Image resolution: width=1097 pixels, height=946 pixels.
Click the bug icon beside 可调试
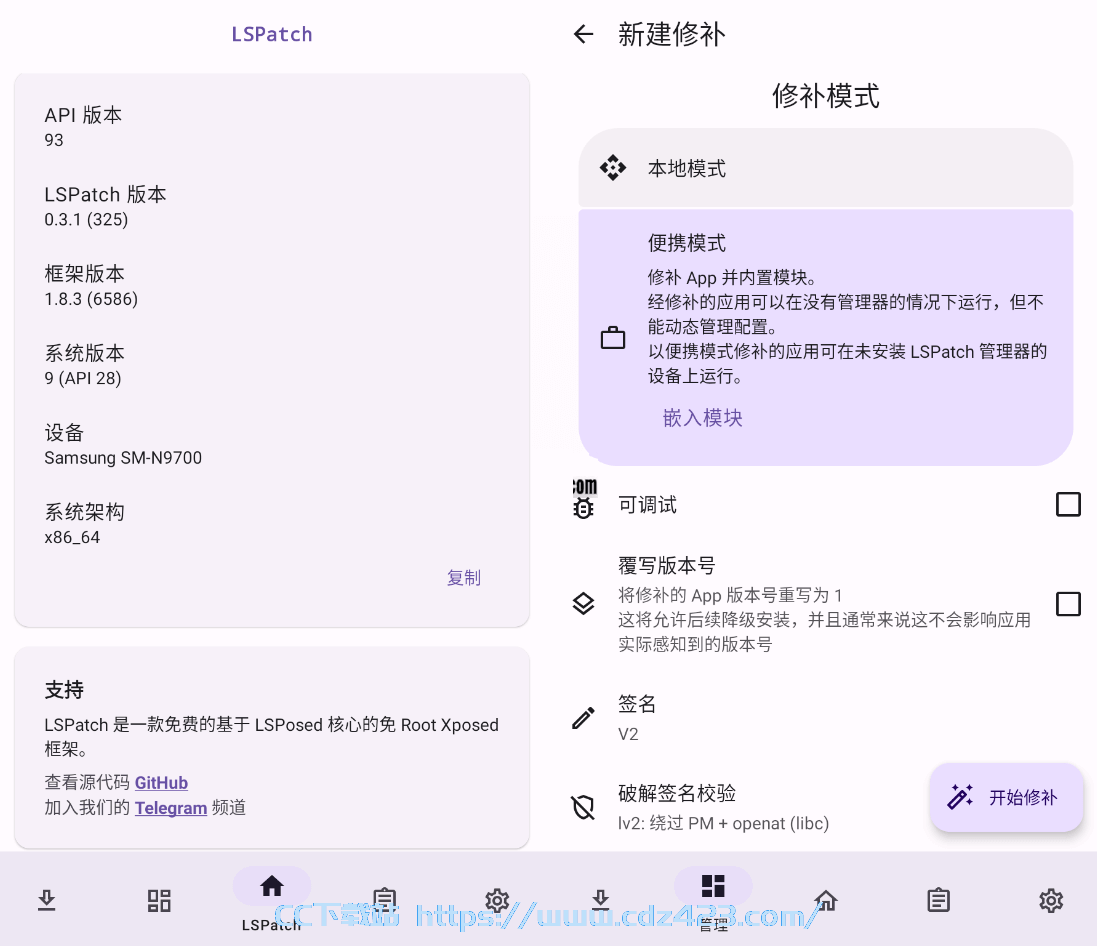(x=583, y=507)
